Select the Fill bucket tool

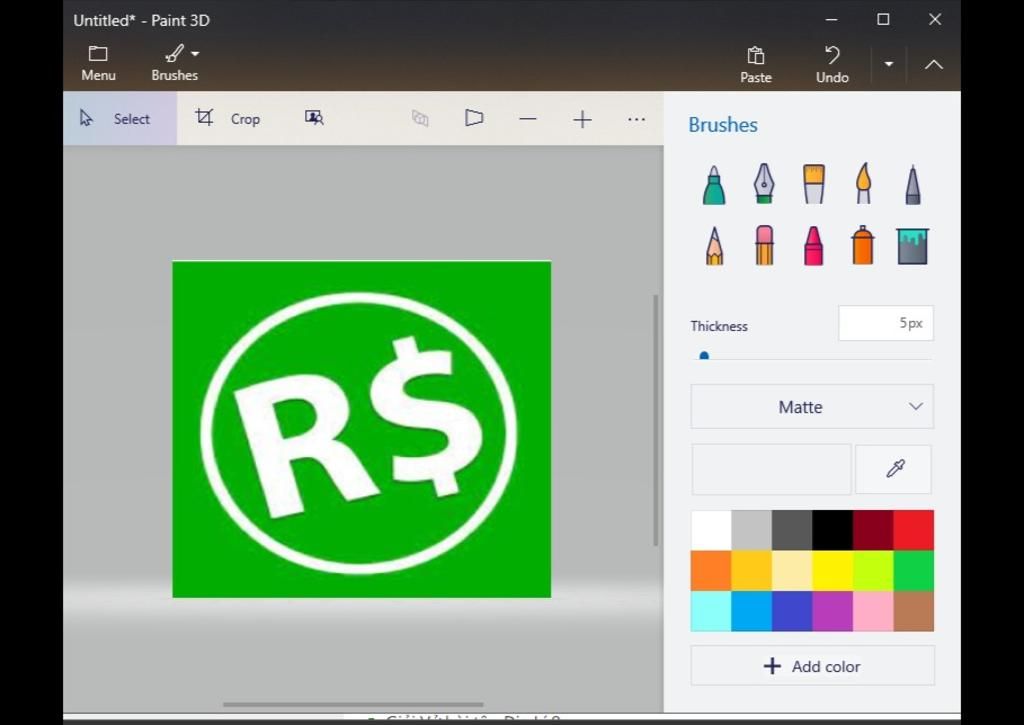pyautogui.click(x=912, y=246)
